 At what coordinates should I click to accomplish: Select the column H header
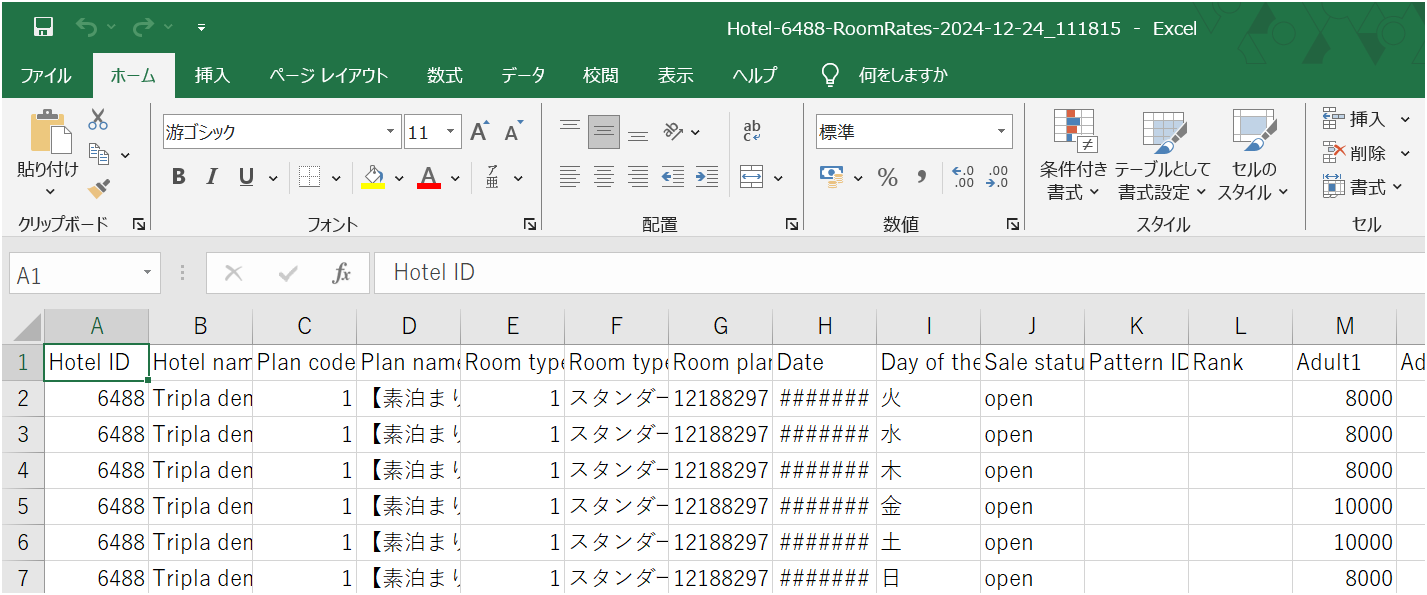[x=824, y=326]
